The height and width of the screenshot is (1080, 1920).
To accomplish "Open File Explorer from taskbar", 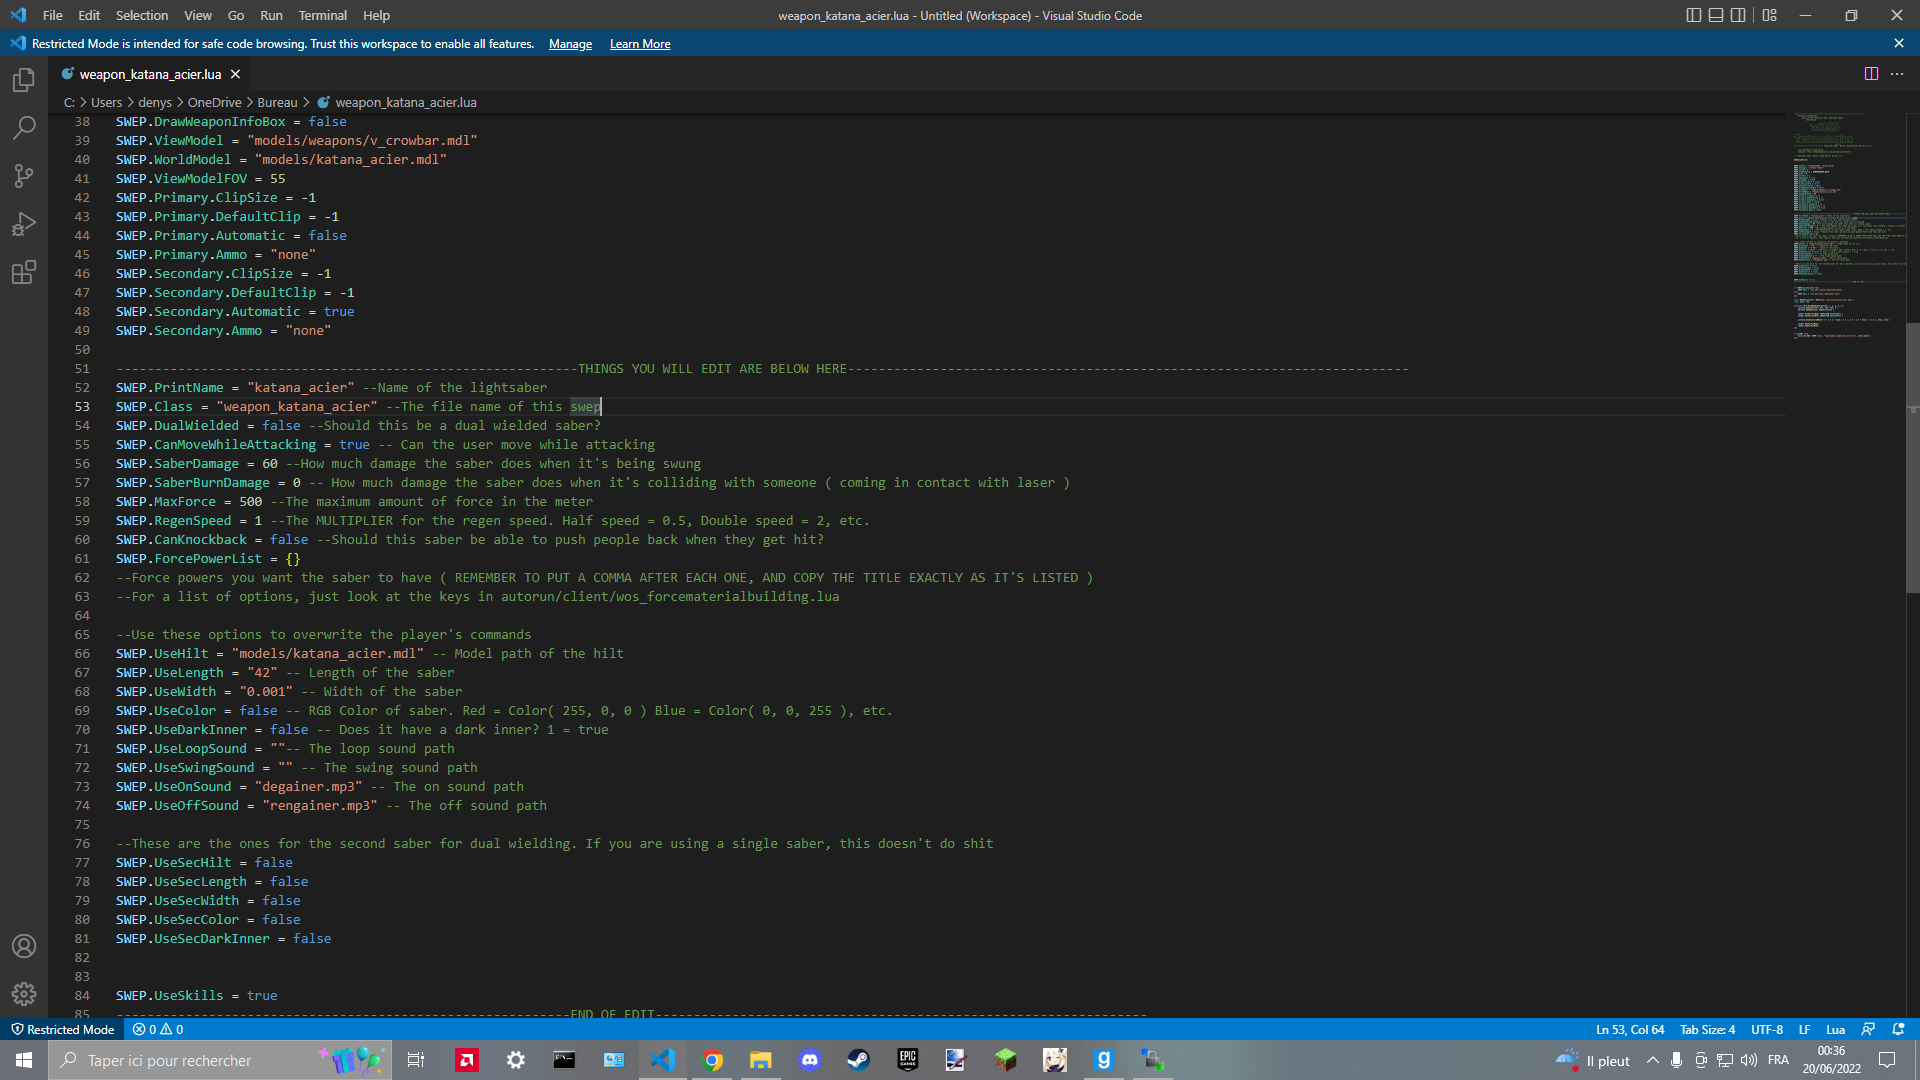I will pyautogui.click(x=761, y=1060).
